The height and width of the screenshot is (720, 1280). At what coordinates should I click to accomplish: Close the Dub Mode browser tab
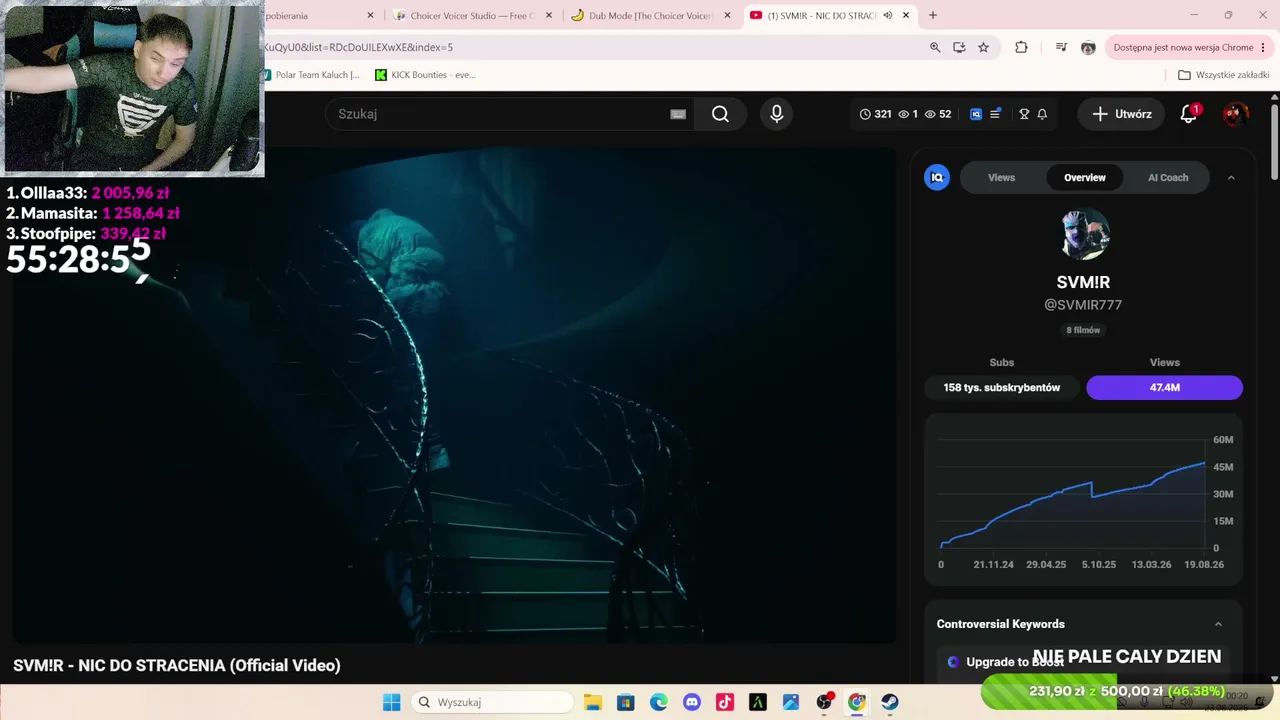click(x=727, y=15)
